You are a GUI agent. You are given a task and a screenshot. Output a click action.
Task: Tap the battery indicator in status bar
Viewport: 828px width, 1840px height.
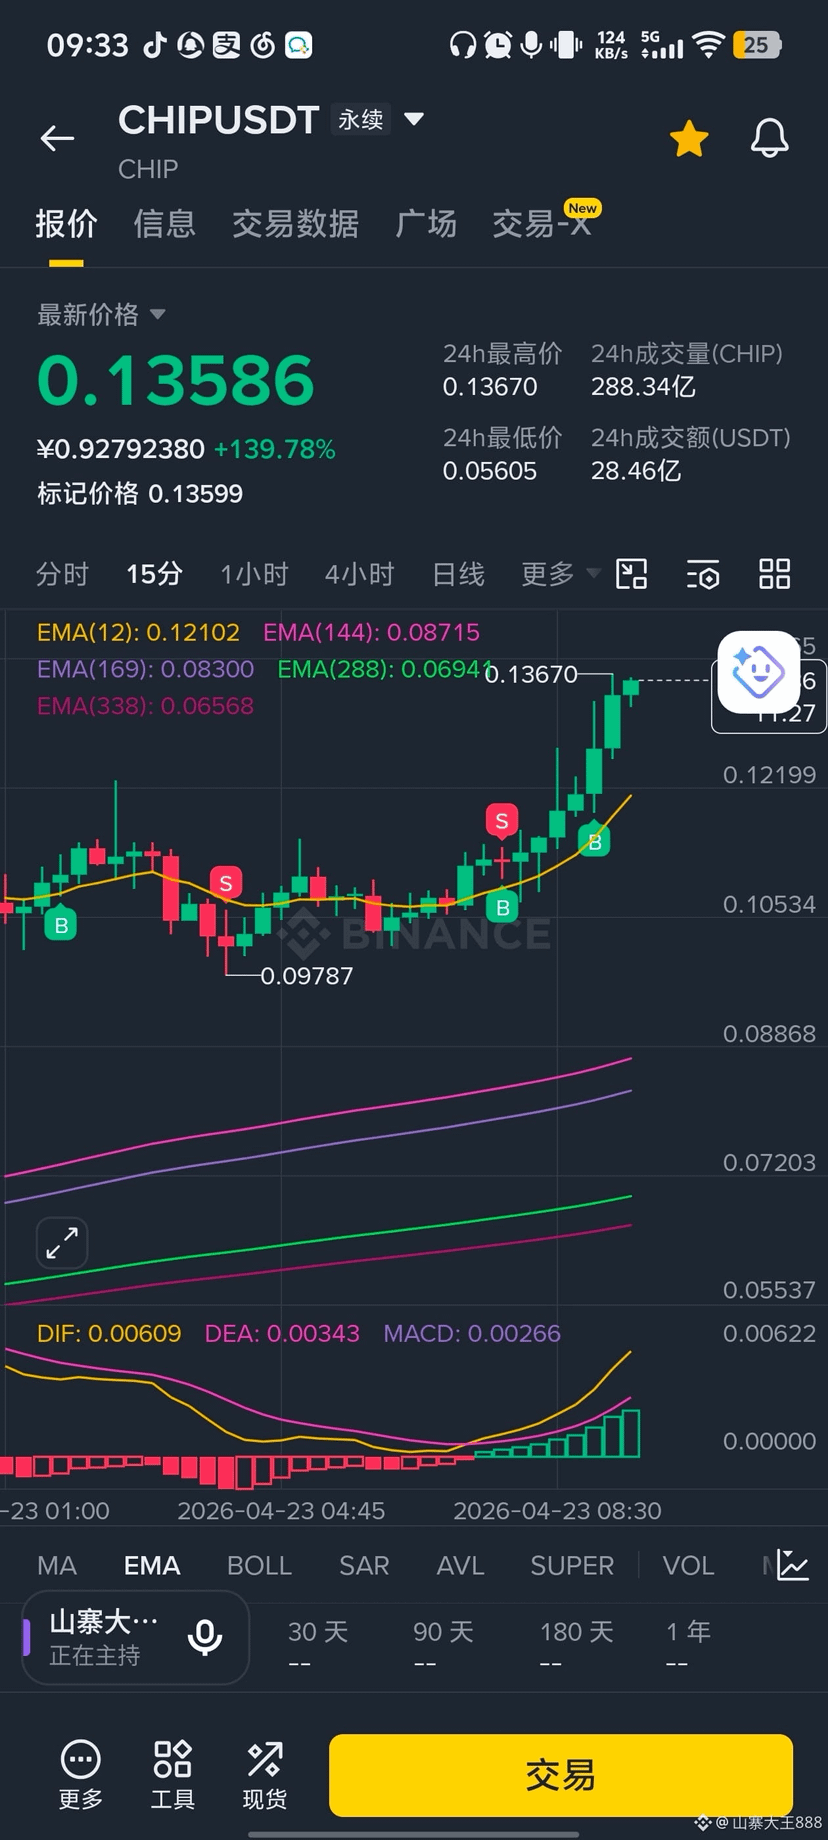[757, 45]
